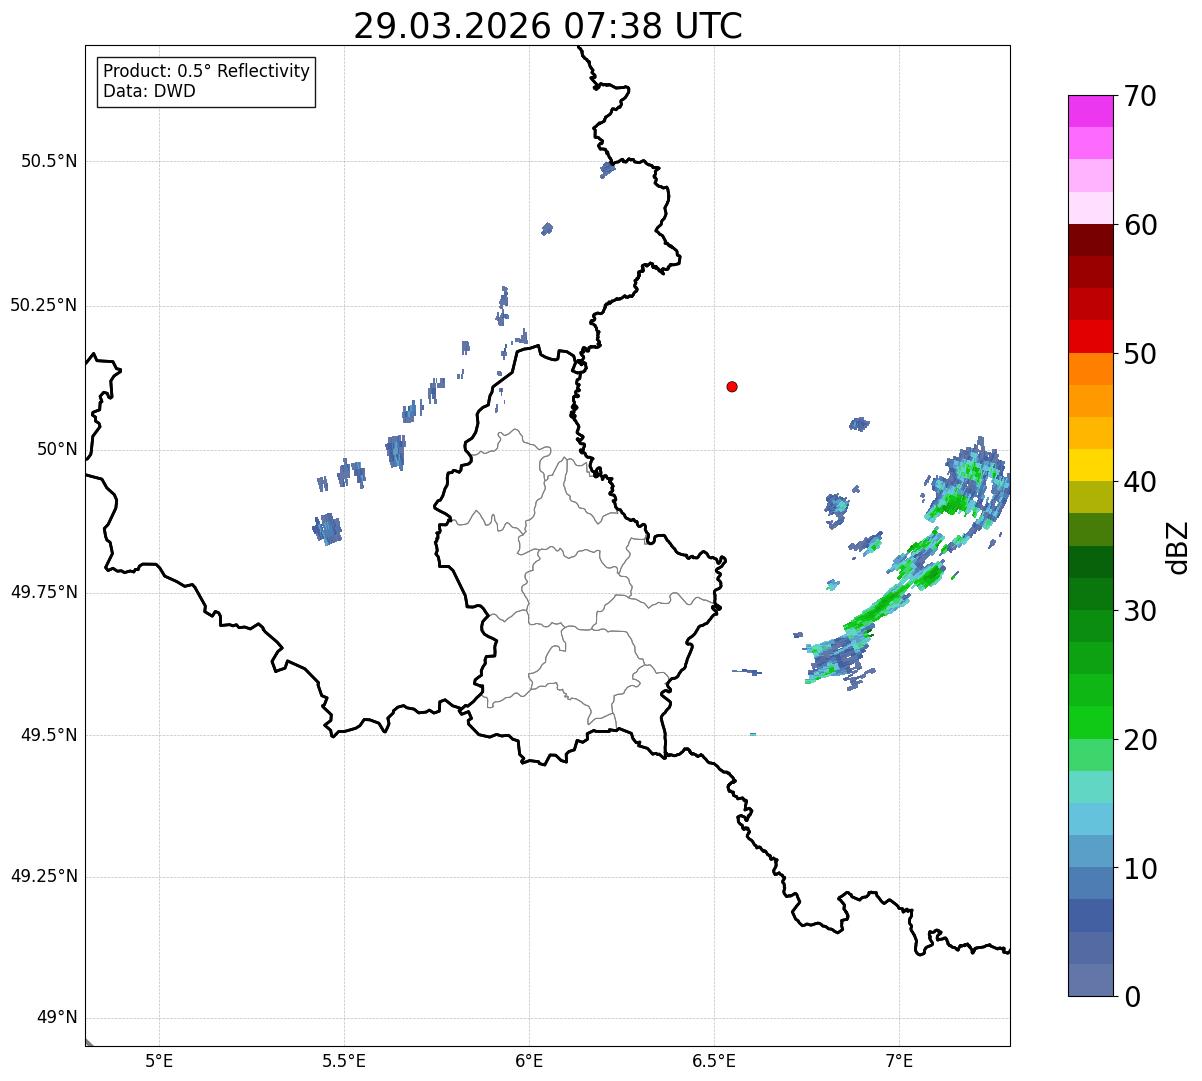Viewport: 1202px width, 1081px height.
Task: Click the Product: 0.5° Reflectivity label
Action: [x=206, y=72]
